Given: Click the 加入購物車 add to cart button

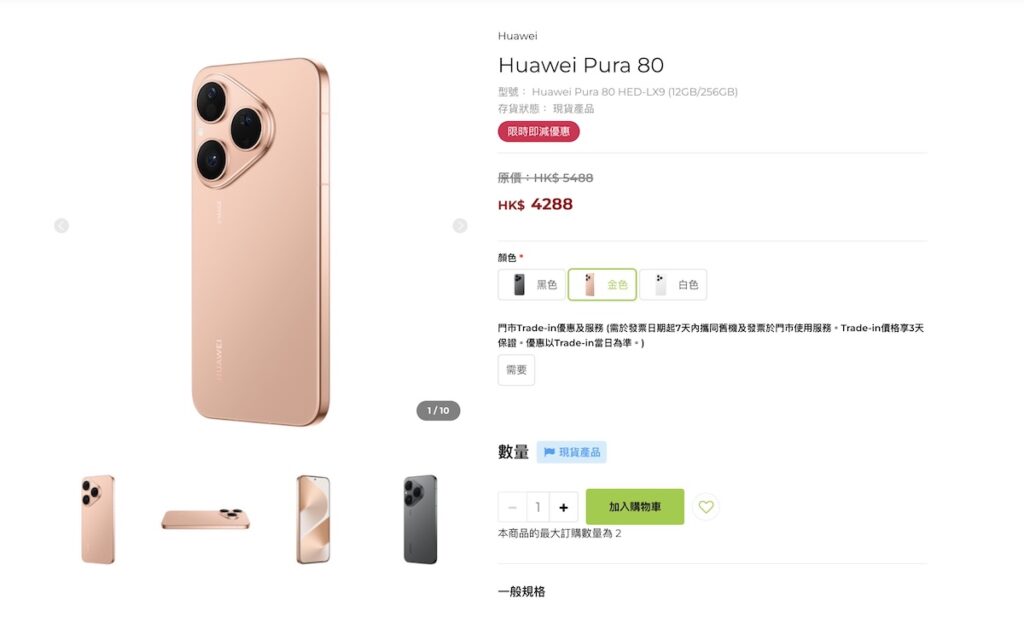Looking at the screenshot, I should [x=635, y=507].
